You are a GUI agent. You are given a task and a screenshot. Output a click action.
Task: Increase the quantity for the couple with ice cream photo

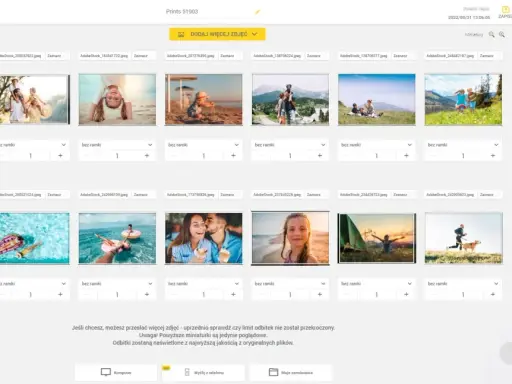pos(233,294)
